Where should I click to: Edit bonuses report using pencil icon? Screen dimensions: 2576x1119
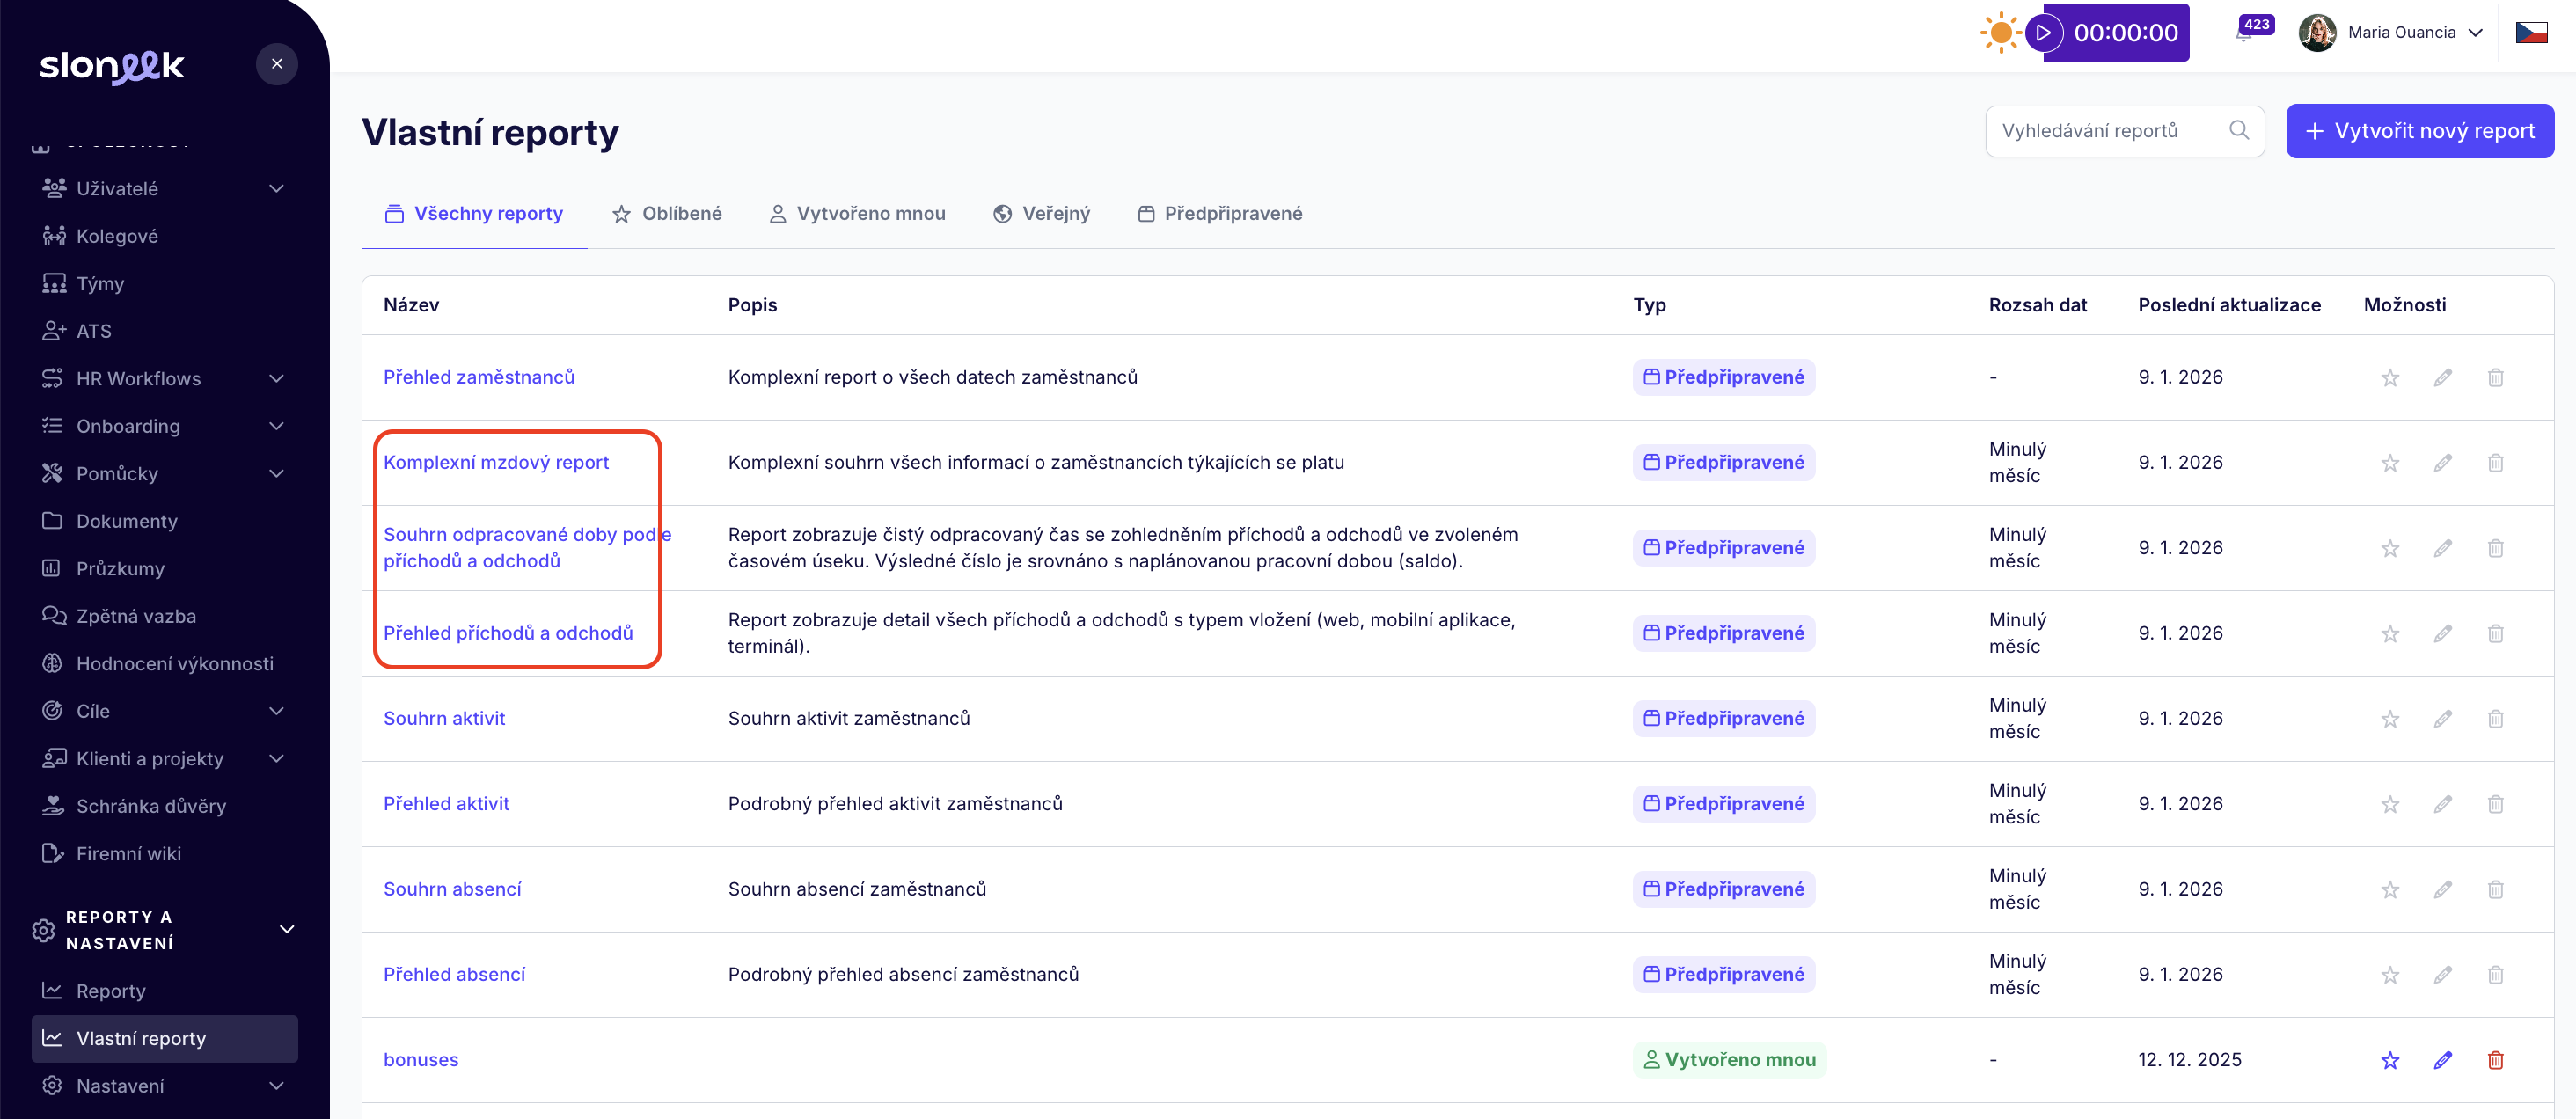tap(2442, 1060)
